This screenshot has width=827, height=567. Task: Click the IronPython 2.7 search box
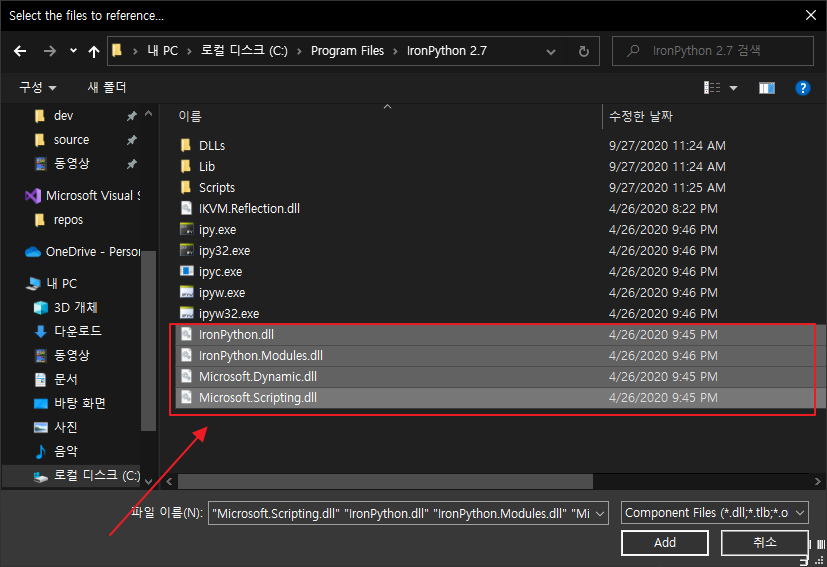click(713, 51)
